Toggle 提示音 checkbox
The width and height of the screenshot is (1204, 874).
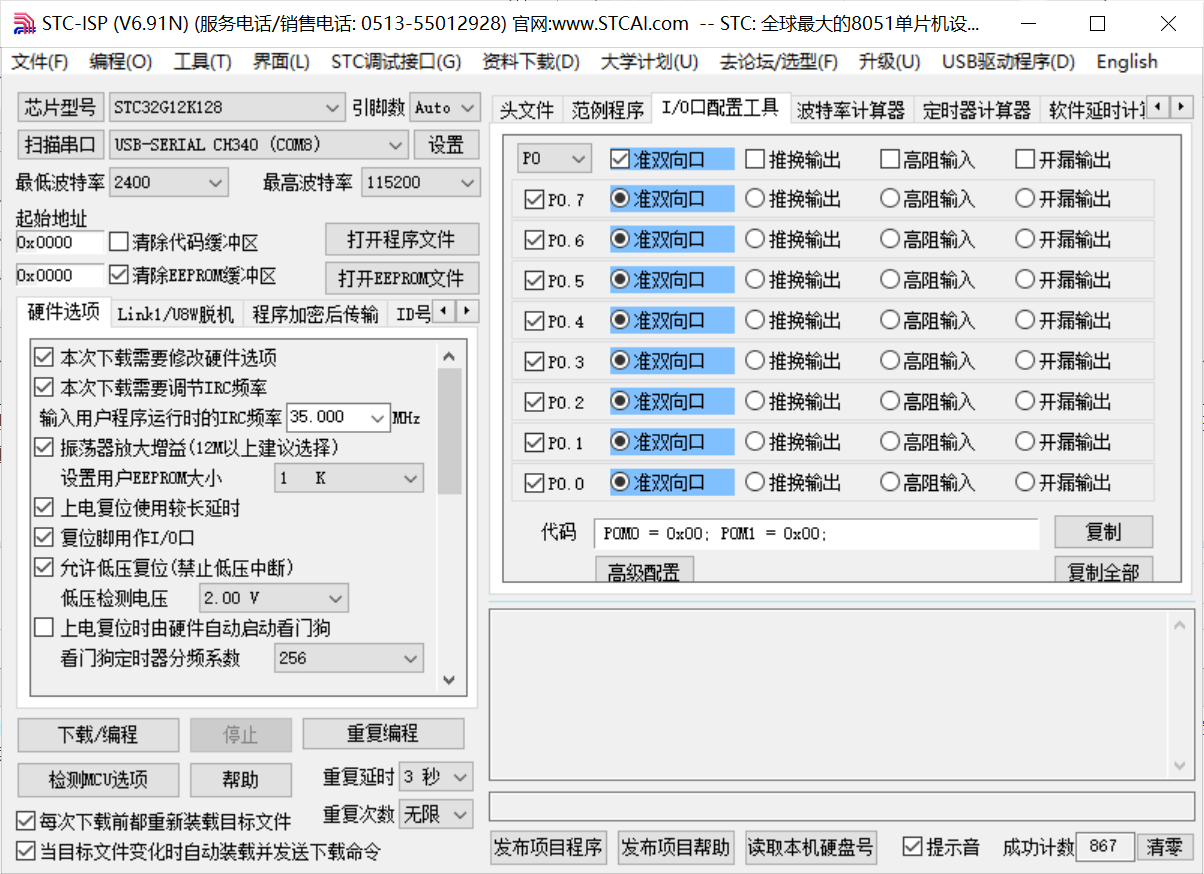click(x=912, y=846)
